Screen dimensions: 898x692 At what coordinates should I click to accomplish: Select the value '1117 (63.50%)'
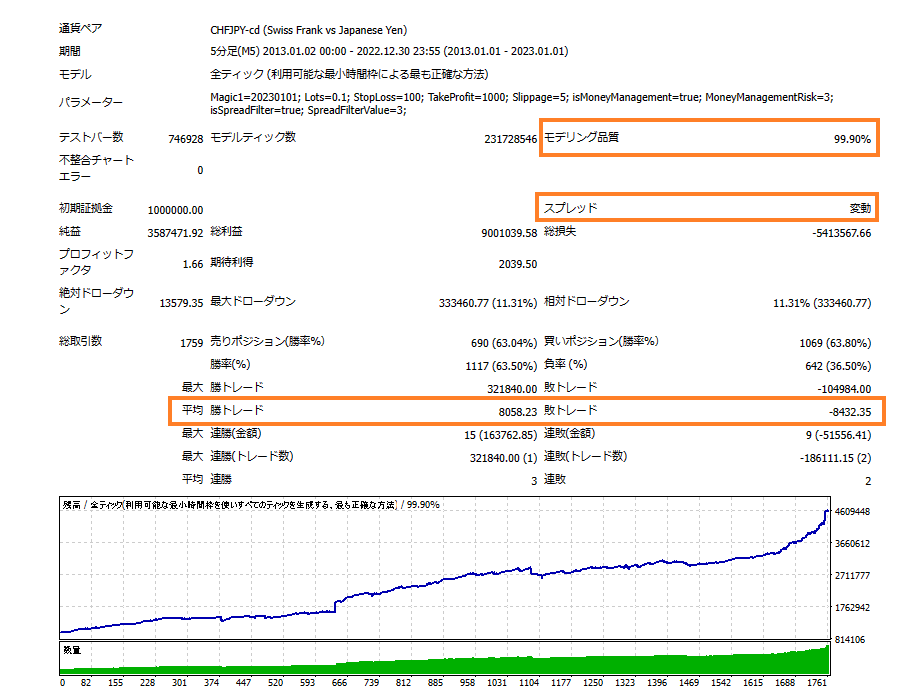pos(501,365)
